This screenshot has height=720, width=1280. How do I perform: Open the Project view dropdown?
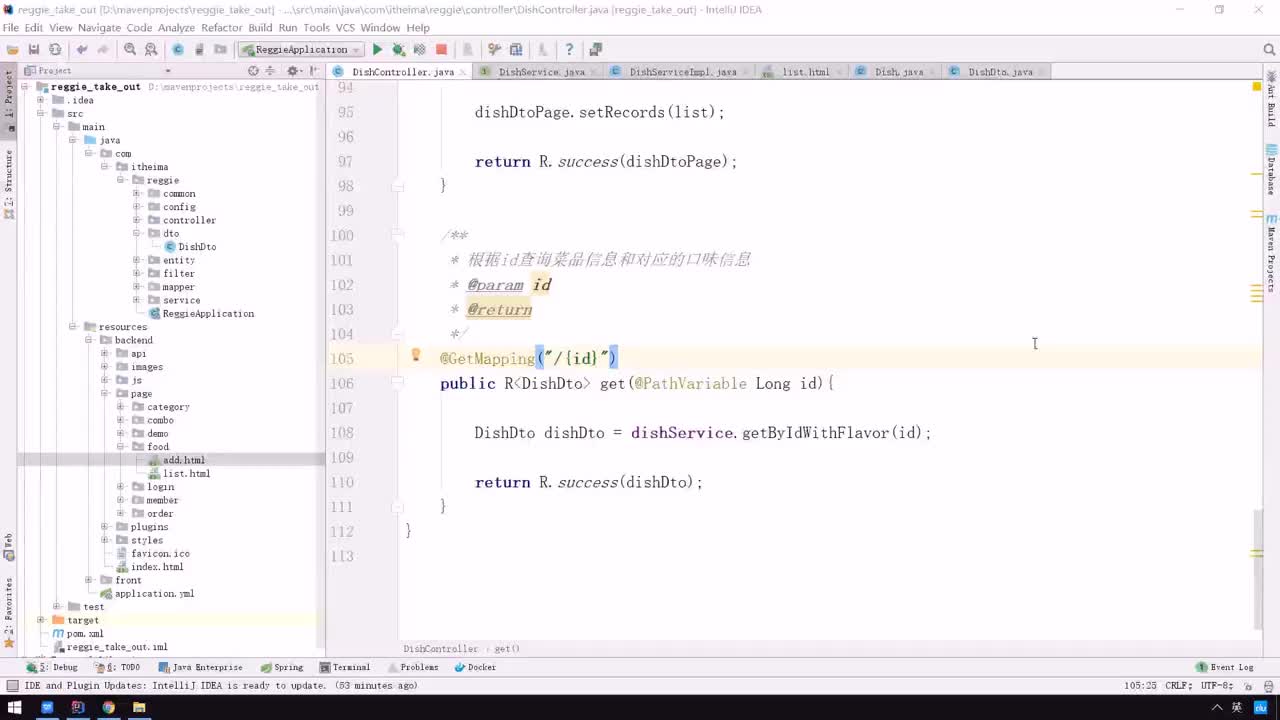(167, 71)
